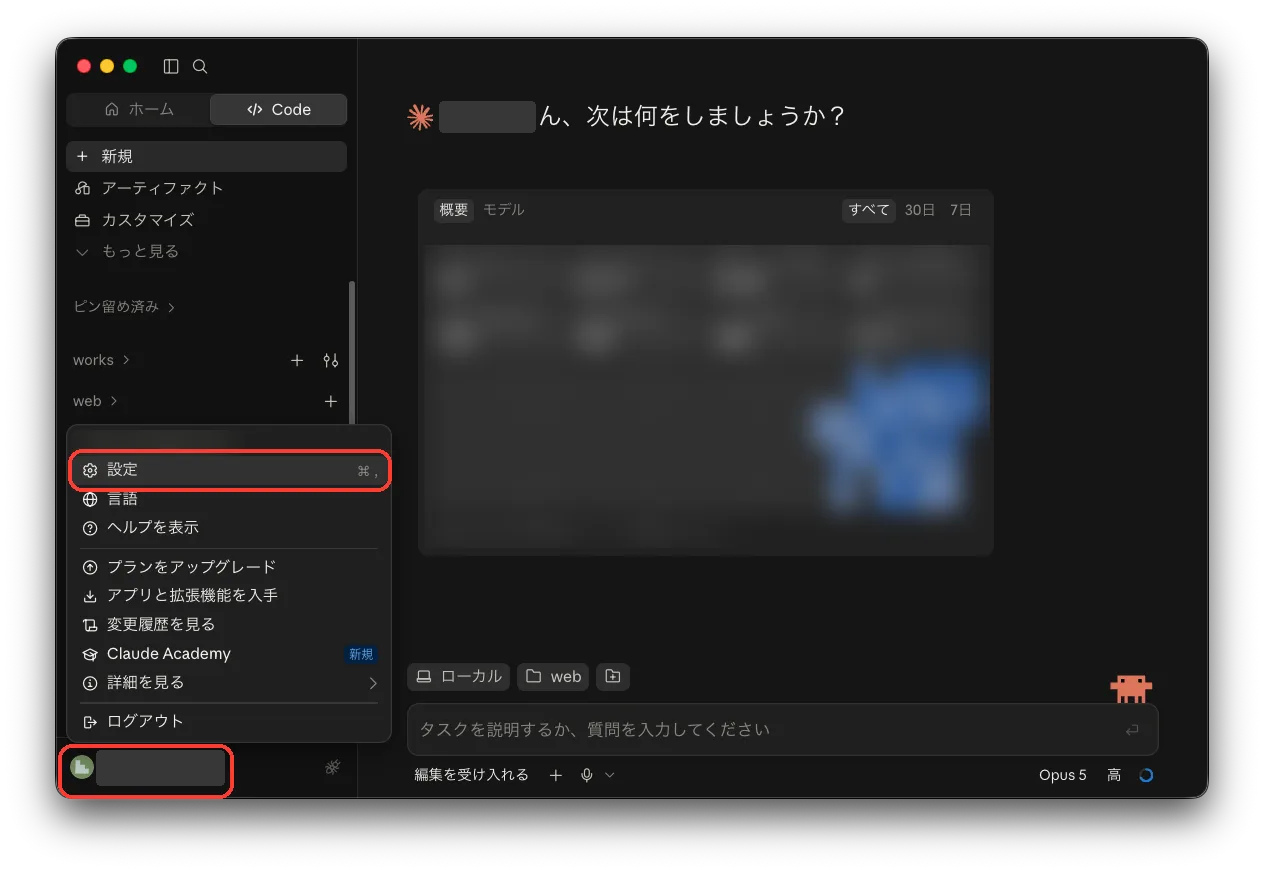Viewport: 1264px width, 872px height.
Task: Expand もっと見る in the sidebar
Action: coord(206,251)
